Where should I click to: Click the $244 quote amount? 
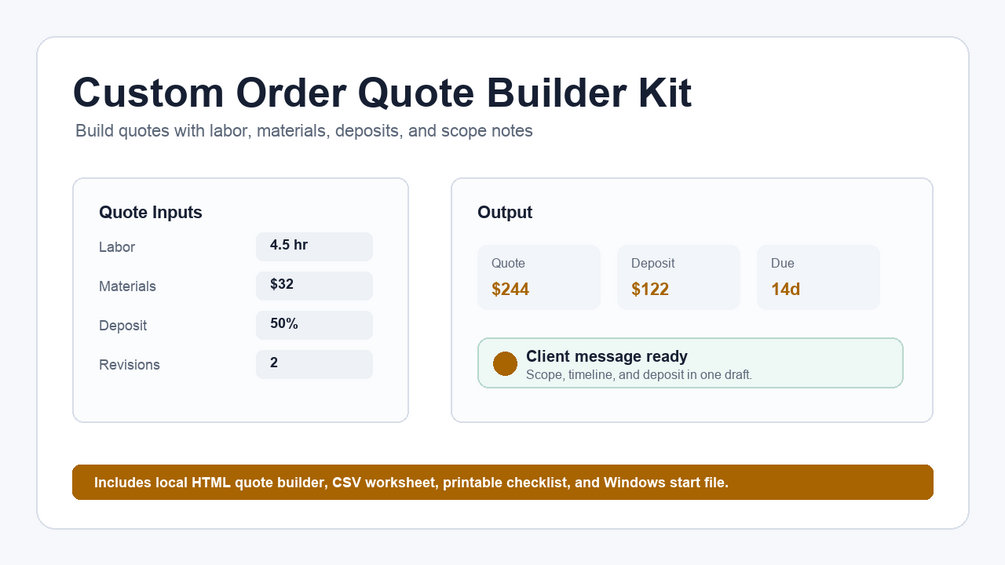point(510,290)
